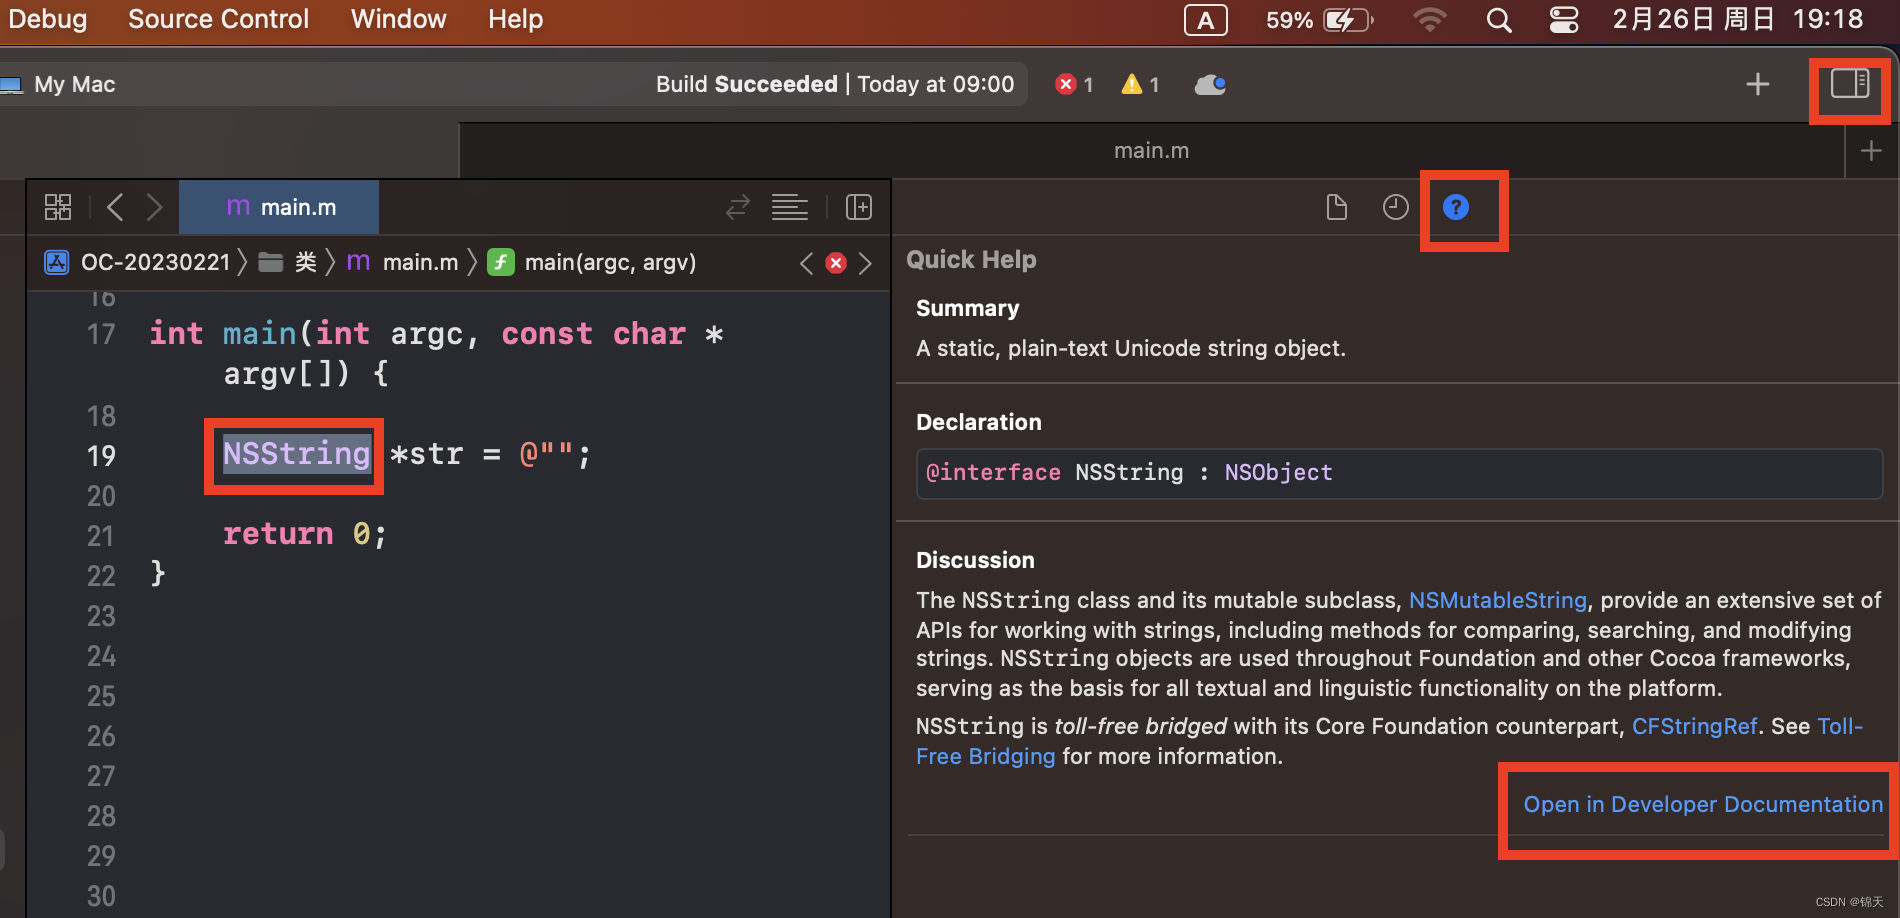Toggle editor review changes arrows
Image resolution: width=1900 pixels, height=918 pixels.
738,207
